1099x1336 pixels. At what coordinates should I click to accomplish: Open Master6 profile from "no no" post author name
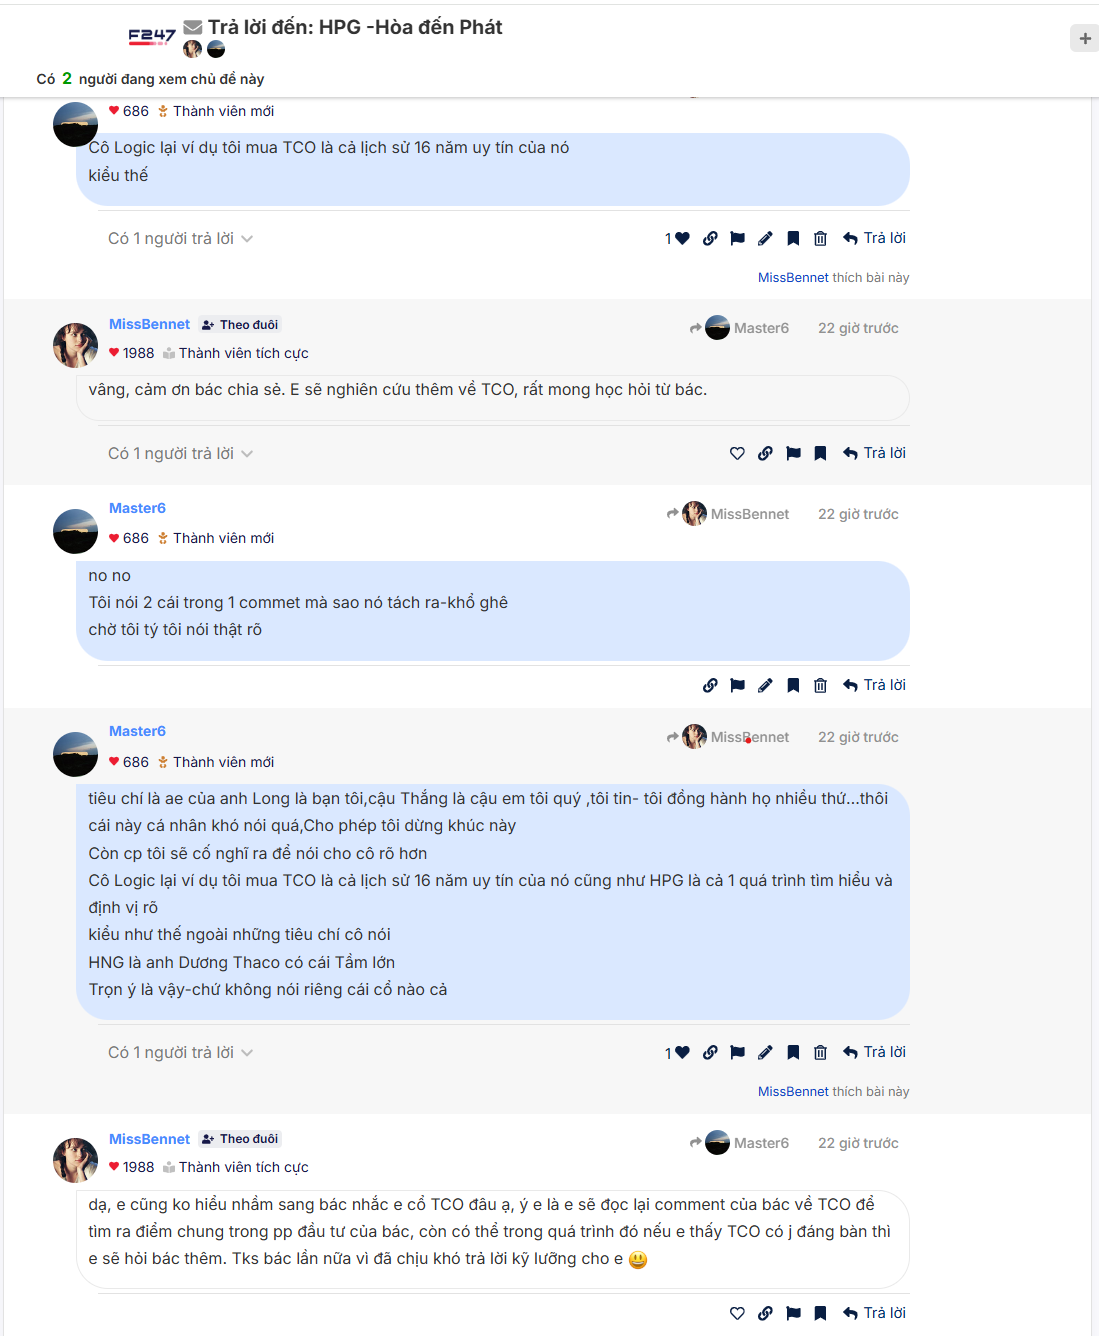pos(137,508)
